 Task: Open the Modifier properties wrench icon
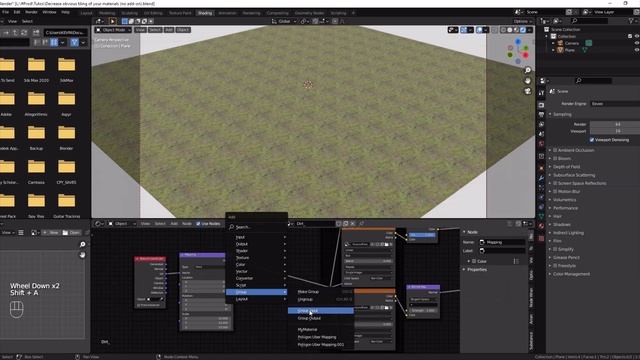pos(541,178)
